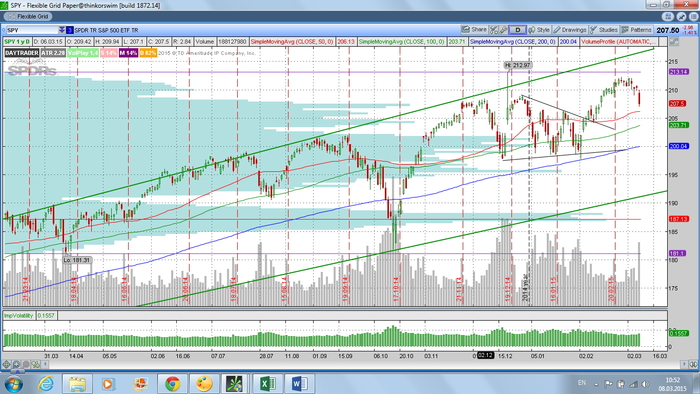Open the top-right menu list icon
Viewport: 700px width, 394px height.
(x=693, y=17)
